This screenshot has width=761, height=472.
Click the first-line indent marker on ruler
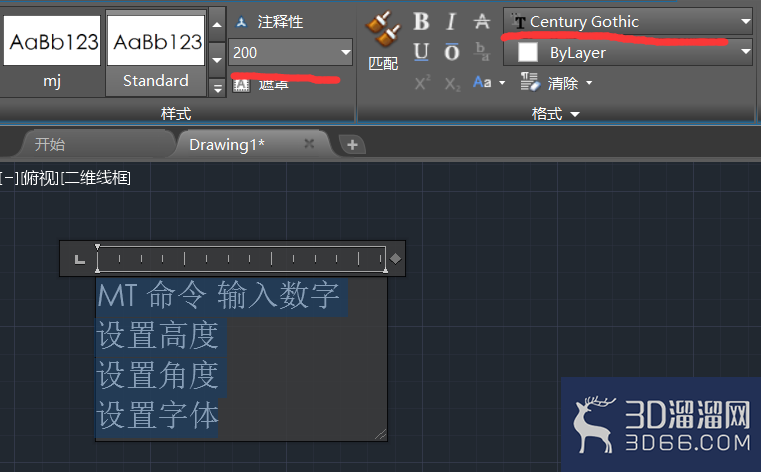[98, 247]
